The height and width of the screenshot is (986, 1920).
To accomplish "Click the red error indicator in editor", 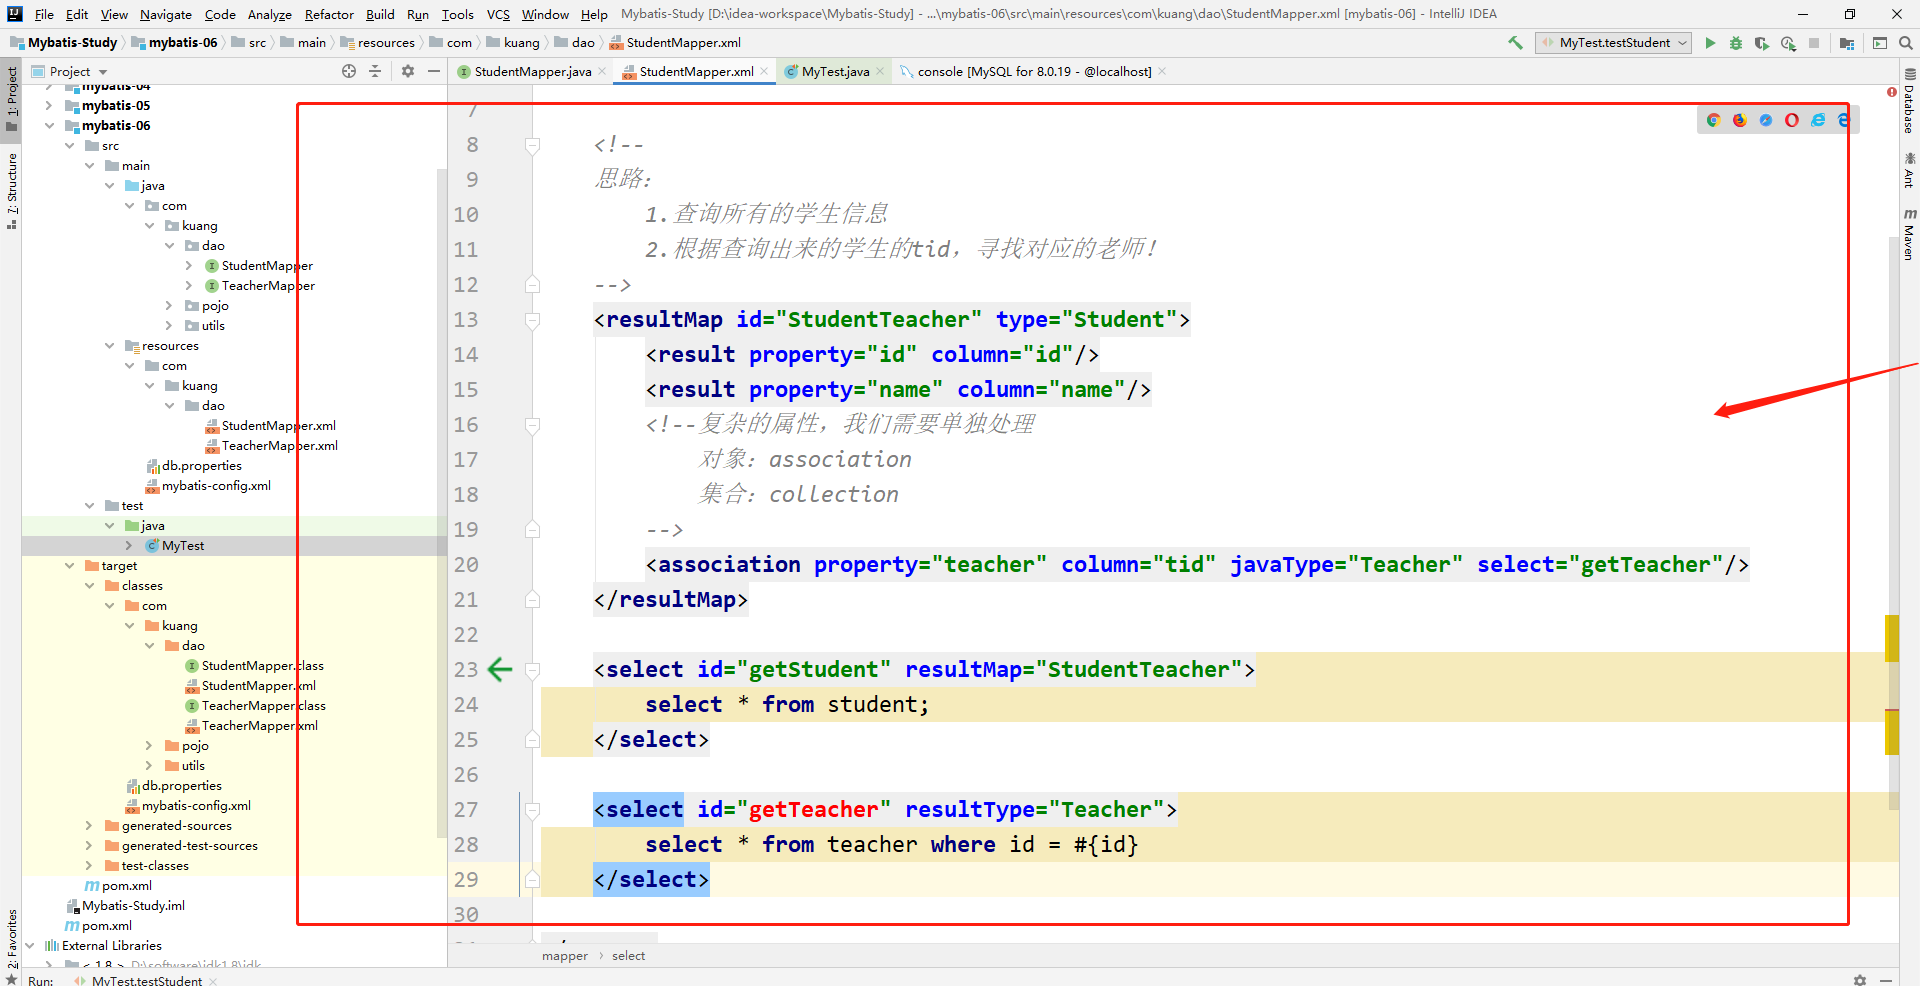I will [x=1892, y=92].
